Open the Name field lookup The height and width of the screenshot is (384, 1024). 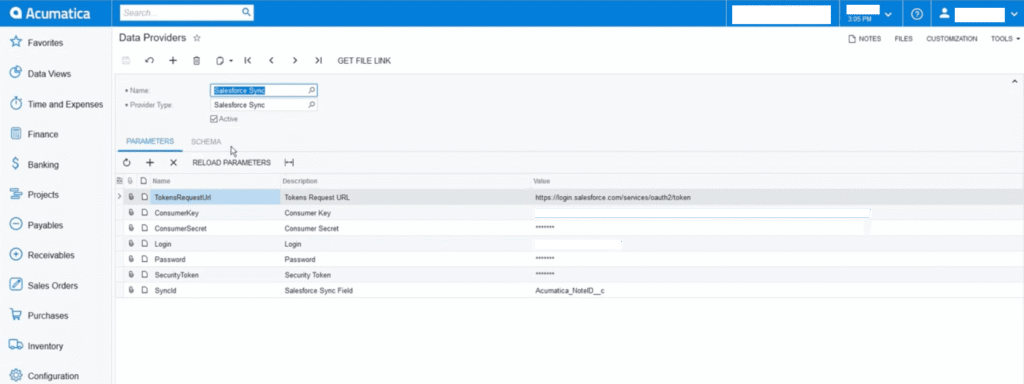pyautogui.click(x=312, y=91)
